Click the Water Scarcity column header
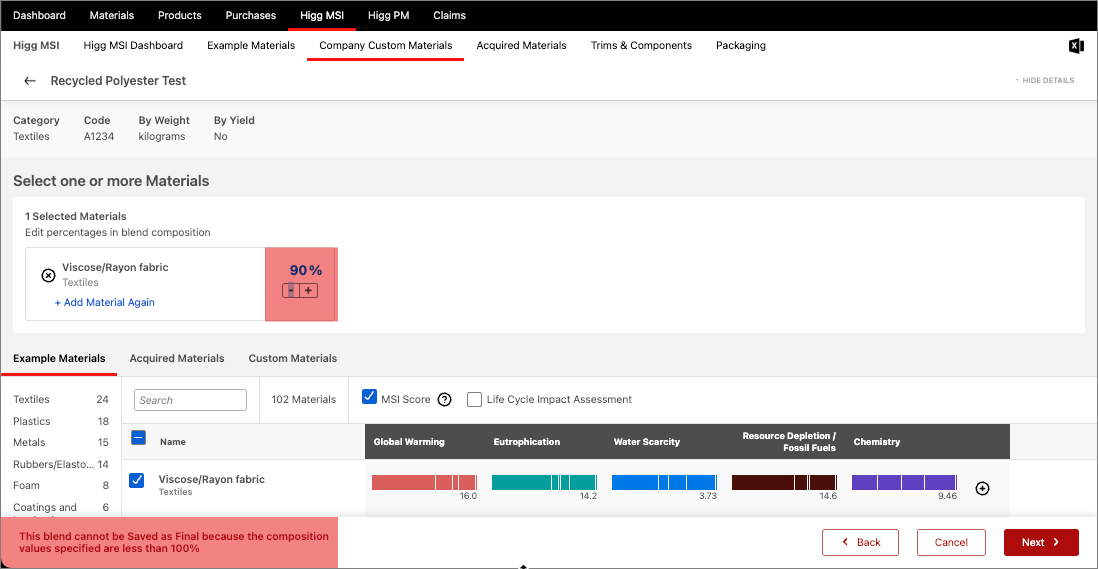1098x569 pixels. 647,442
